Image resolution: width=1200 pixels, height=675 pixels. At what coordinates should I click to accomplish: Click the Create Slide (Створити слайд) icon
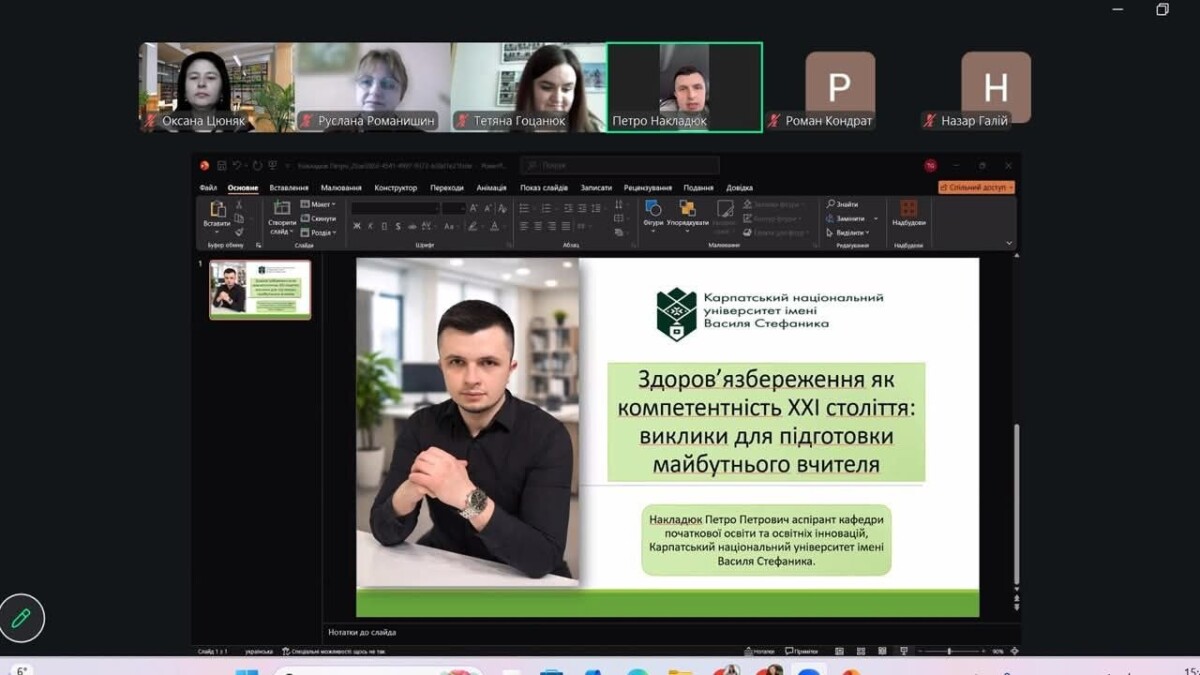pos(281,210)
